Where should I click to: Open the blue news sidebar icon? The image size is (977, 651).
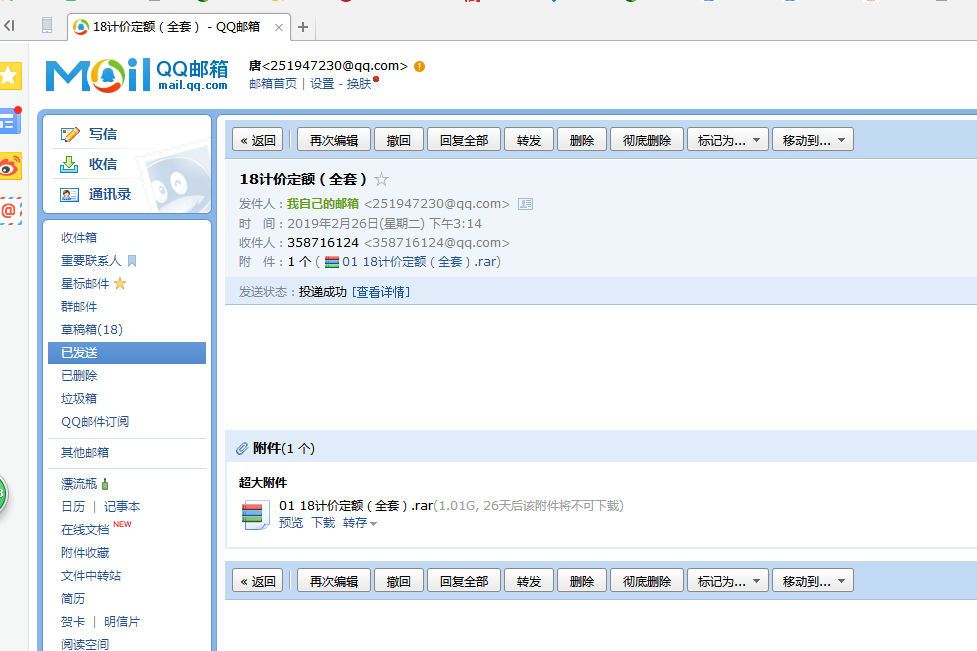9,121
